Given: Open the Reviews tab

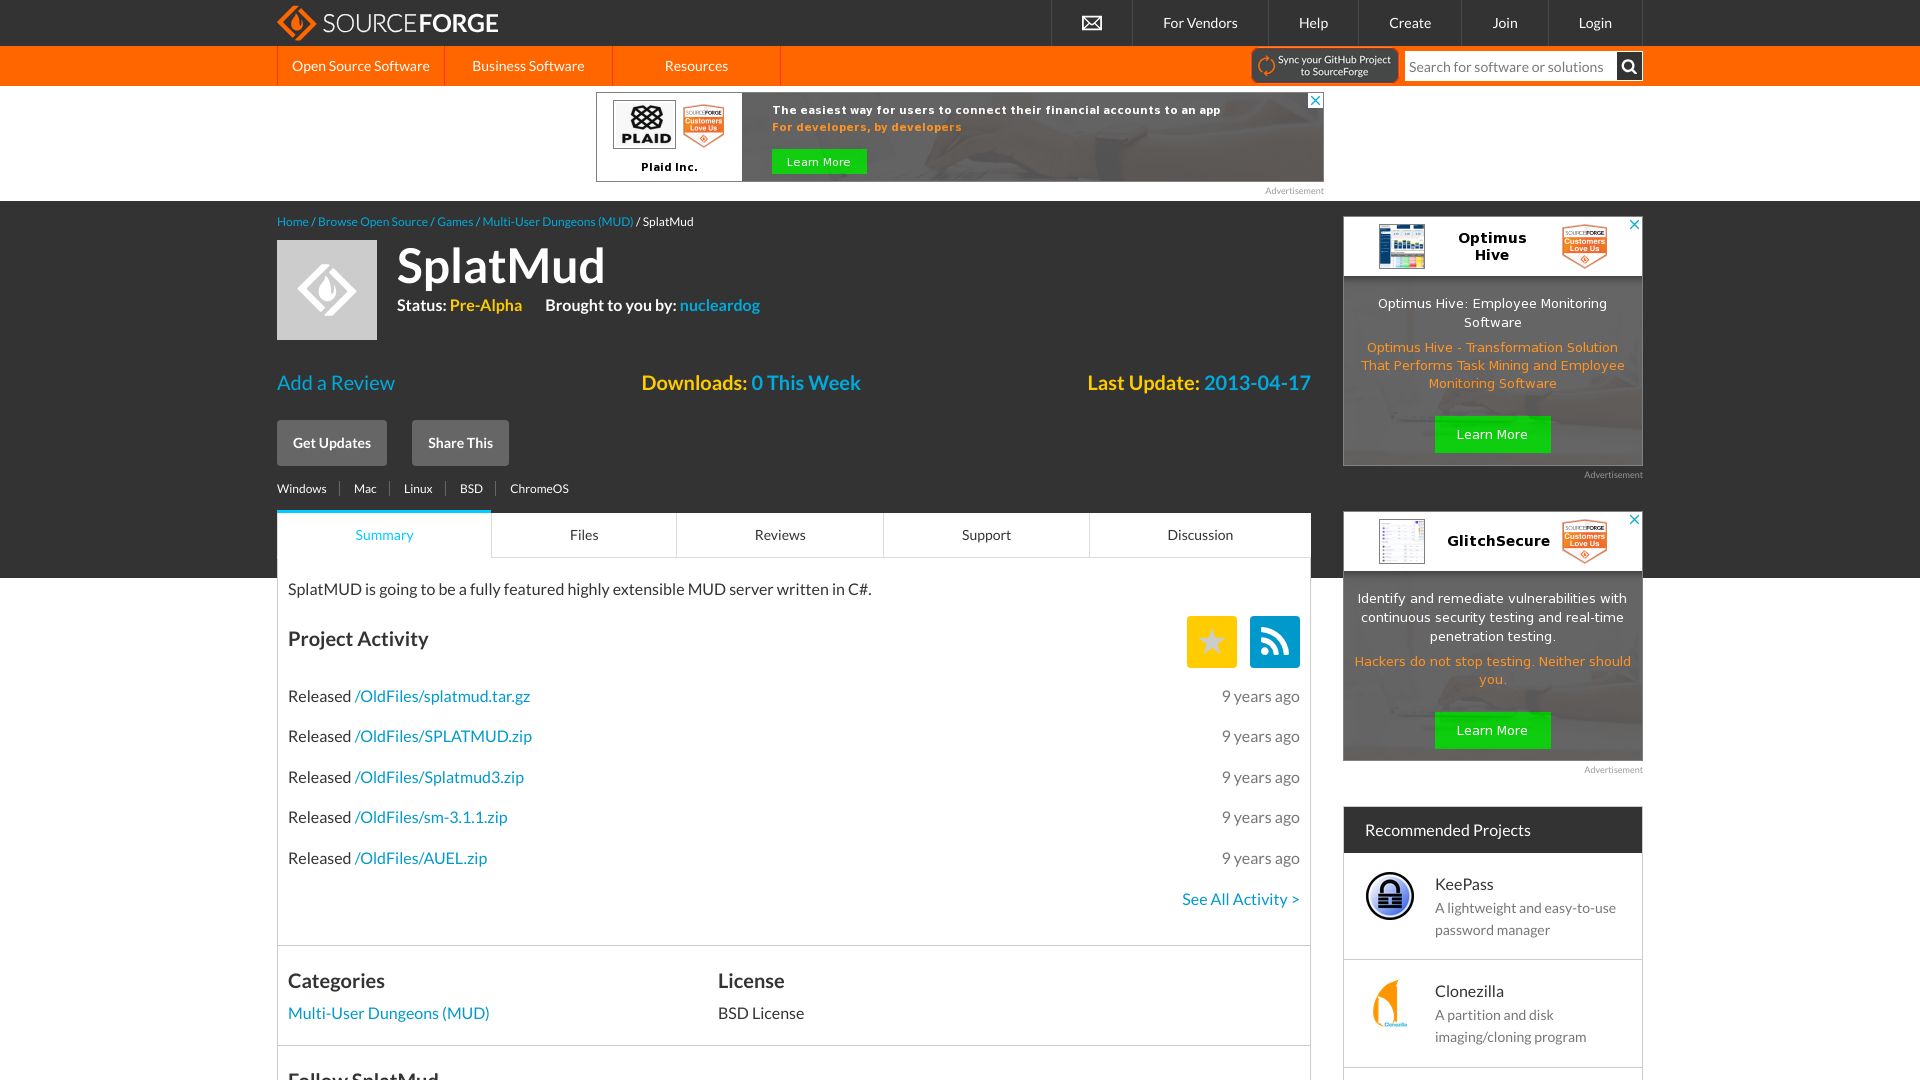Looking at the screenshot, I should coord(780,535).
